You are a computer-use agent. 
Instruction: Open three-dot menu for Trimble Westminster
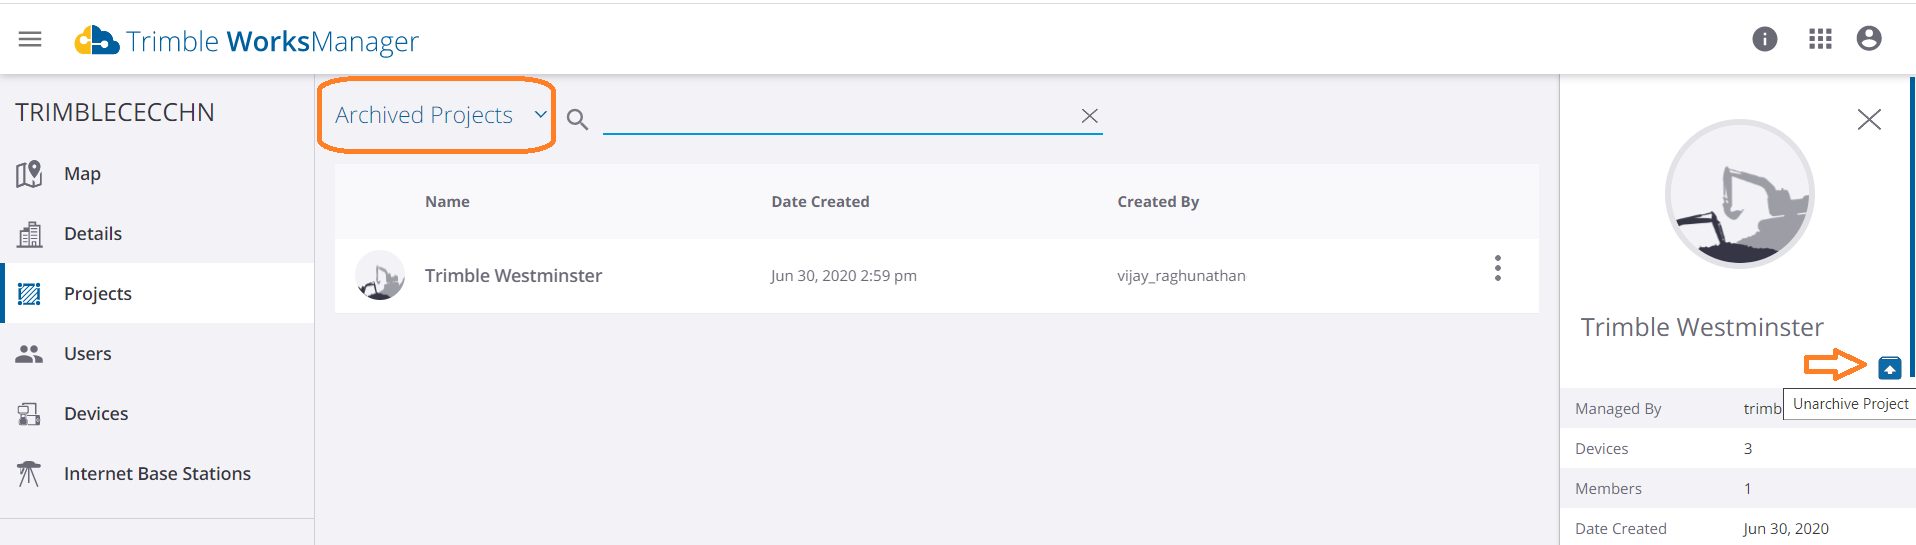1497,268
